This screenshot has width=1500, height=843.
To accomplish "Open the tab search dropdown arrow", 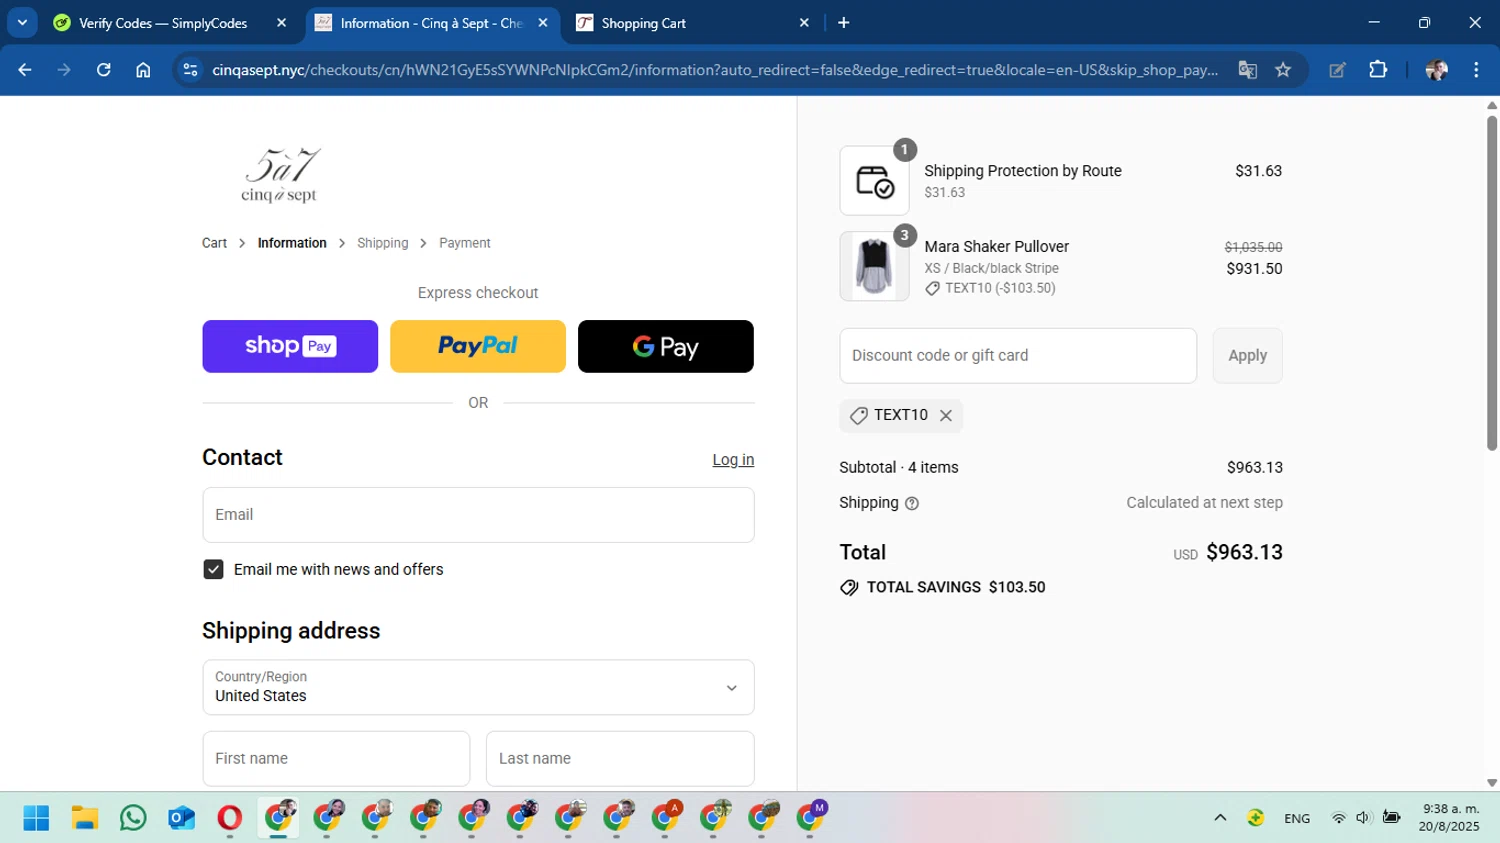I will pos(22,22).
